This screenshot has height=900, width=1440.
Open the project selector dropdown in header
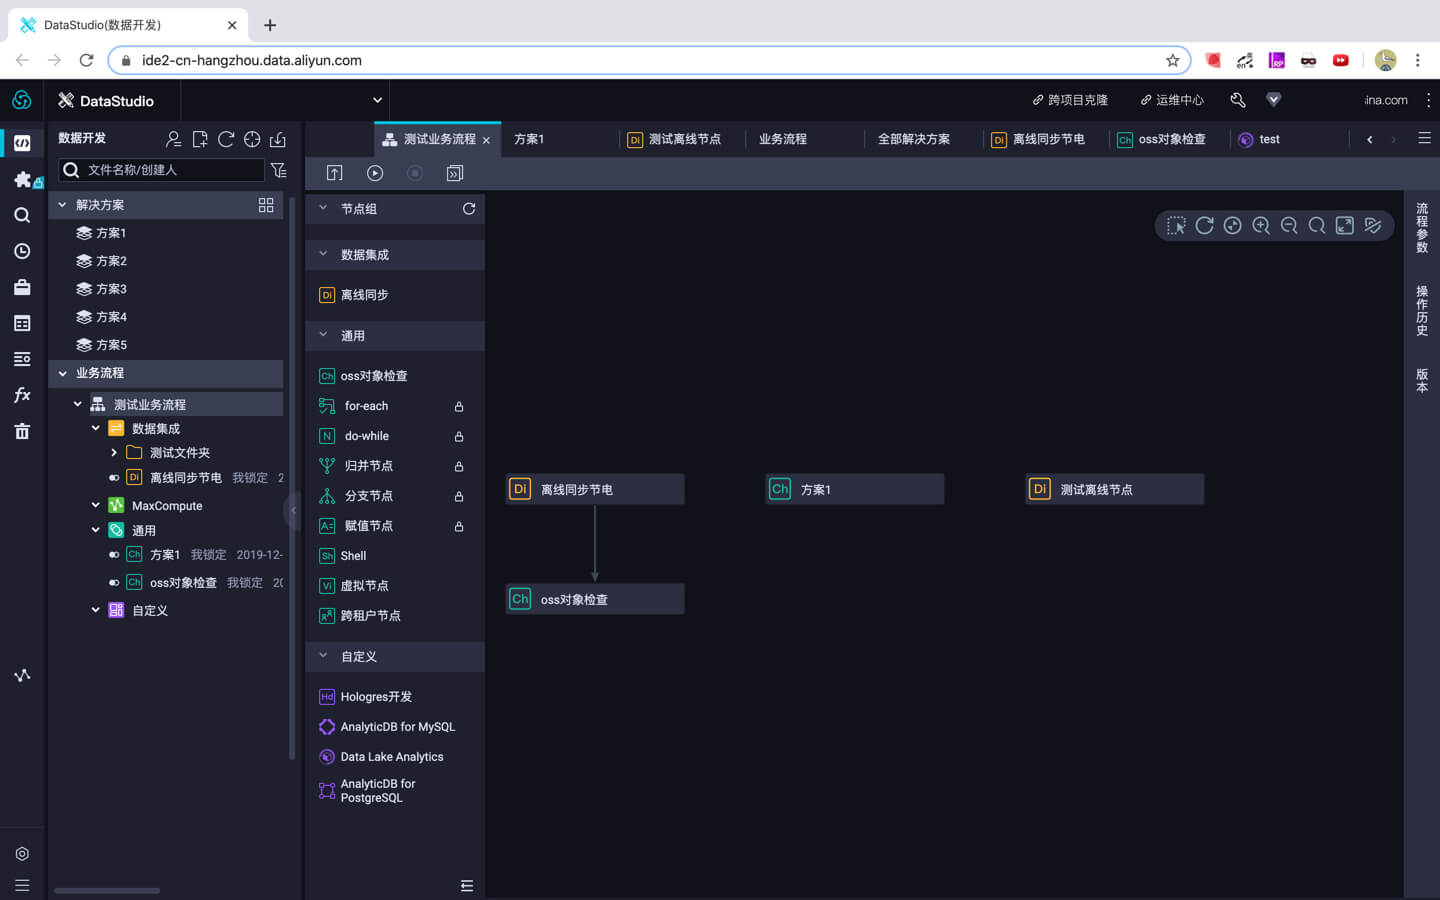[x=377, y=100]
